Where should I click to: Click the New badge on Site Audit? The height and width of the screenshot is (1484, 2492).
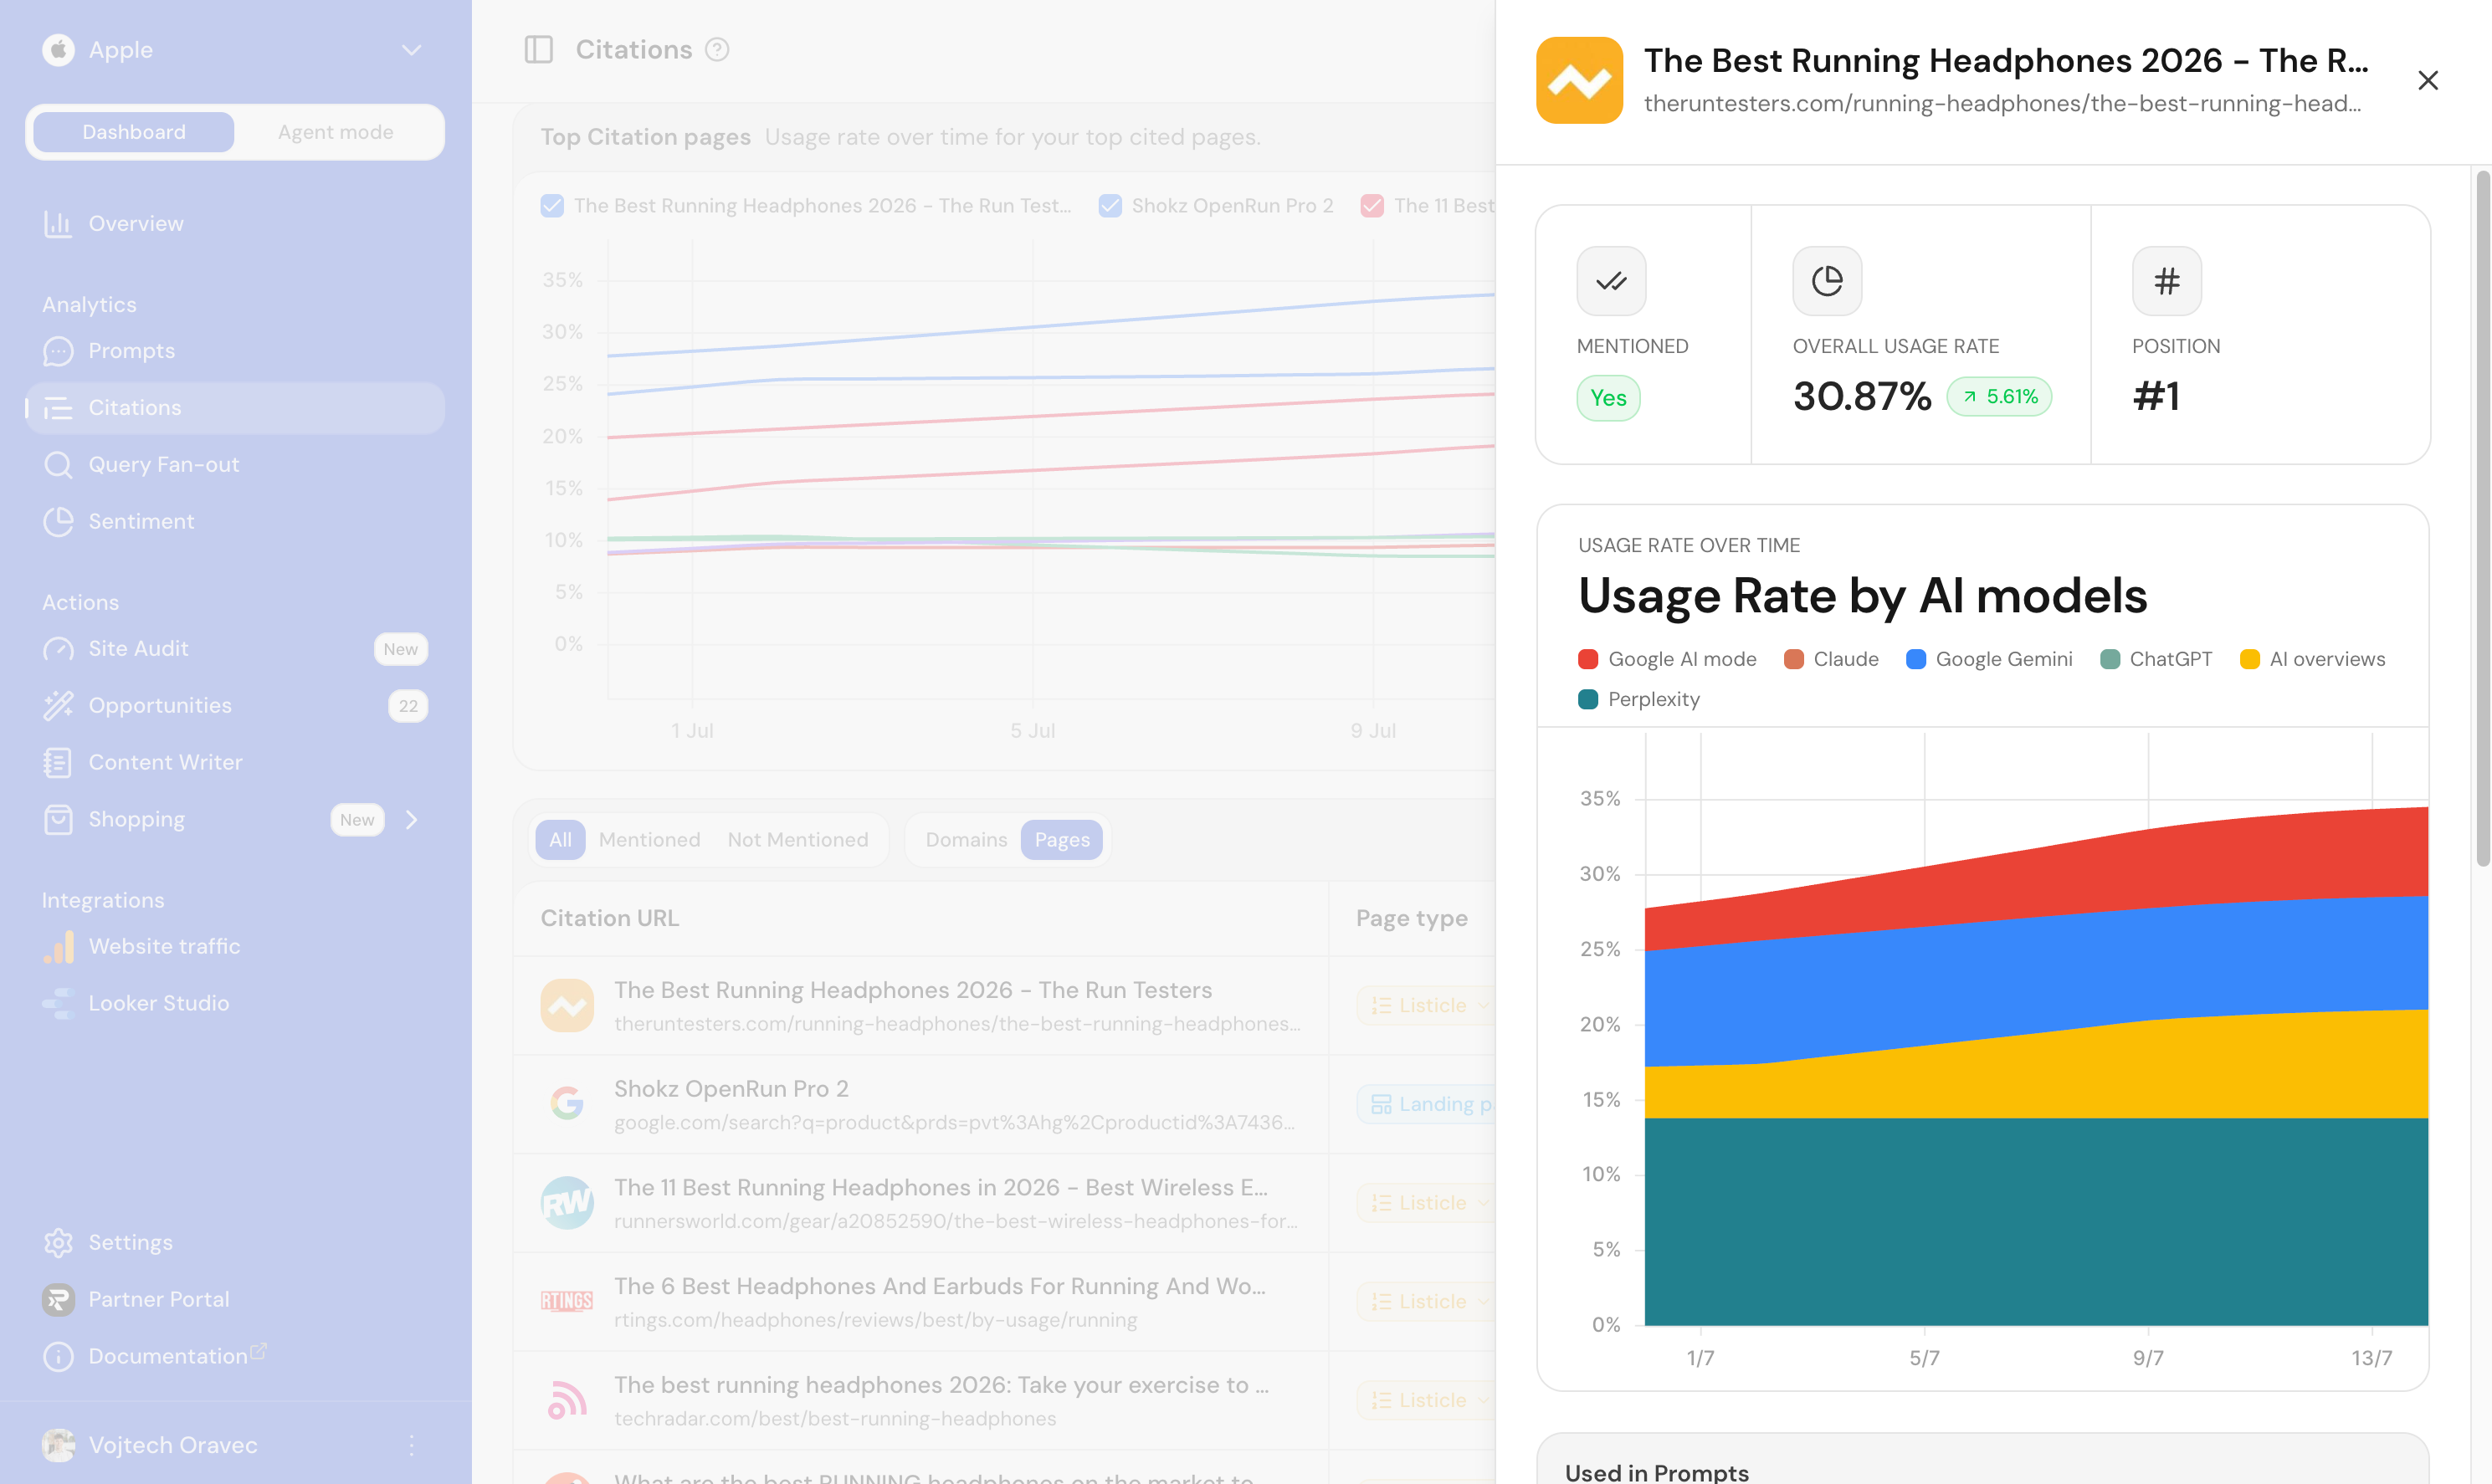400,649
